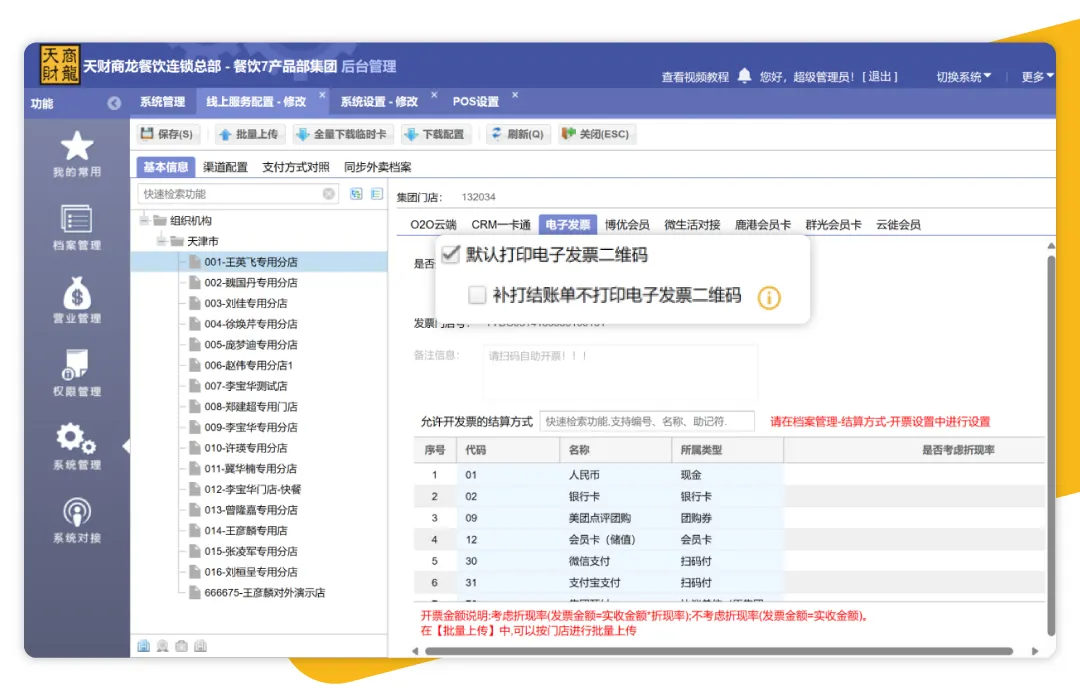Click 批量上传 toolbar button
The image size is (1080, 697).
pyautogui.click(x=249, y=134)
